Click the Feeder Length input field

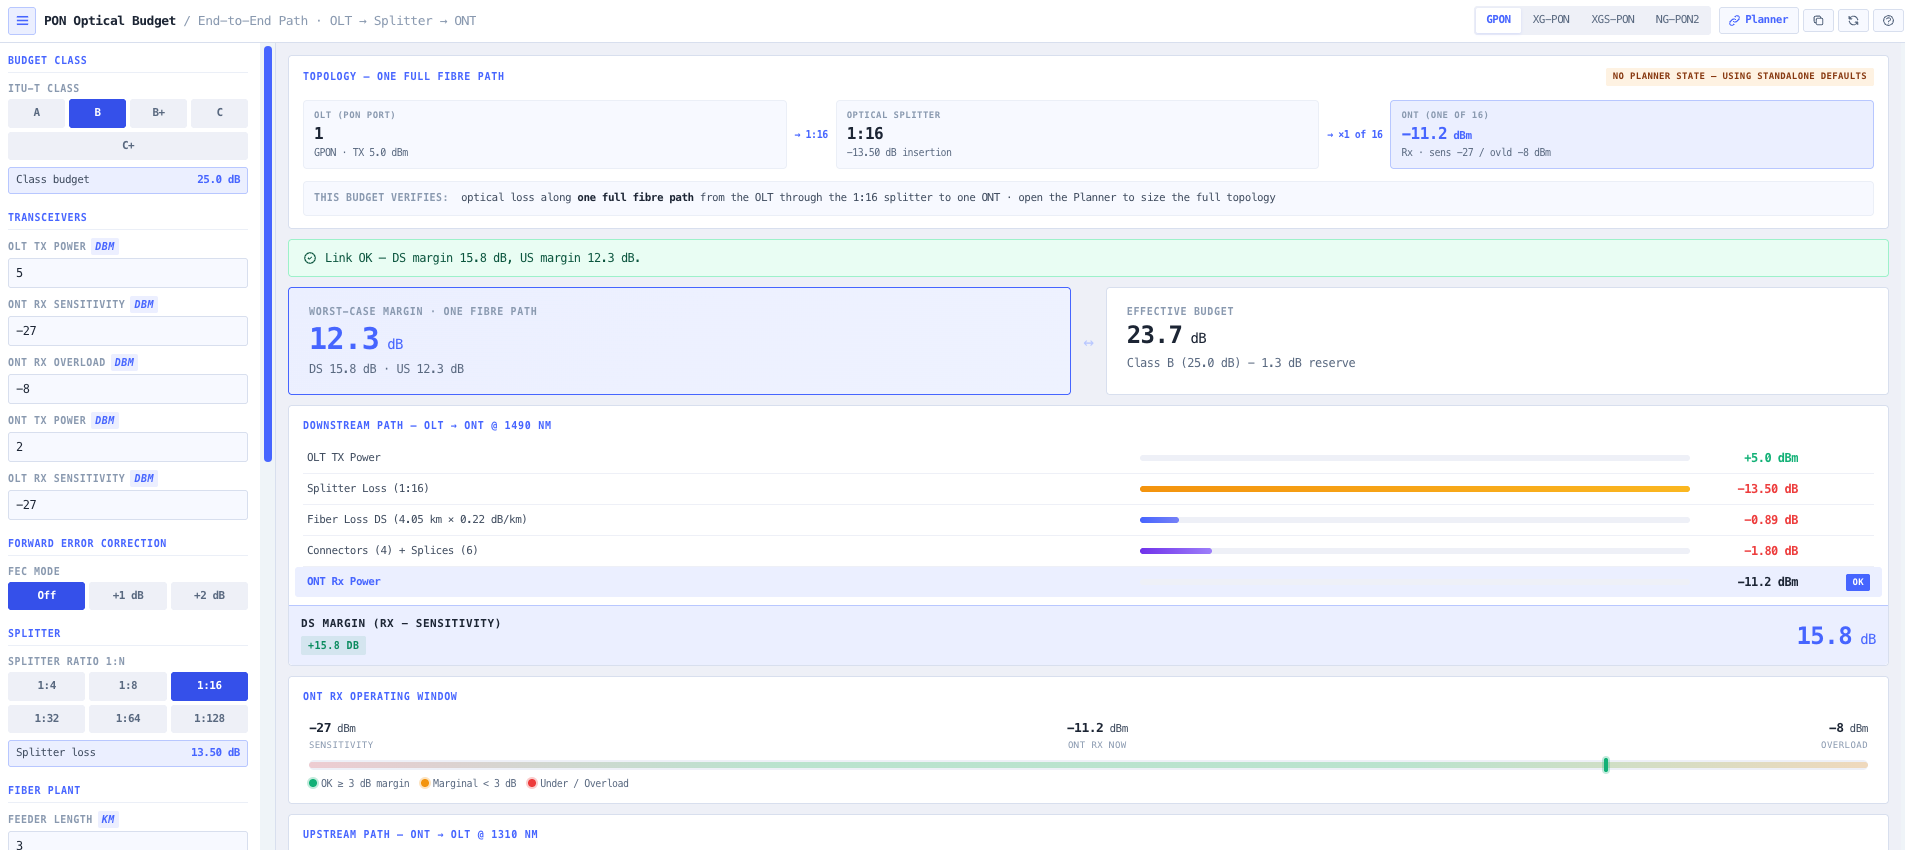click(128, 842)
